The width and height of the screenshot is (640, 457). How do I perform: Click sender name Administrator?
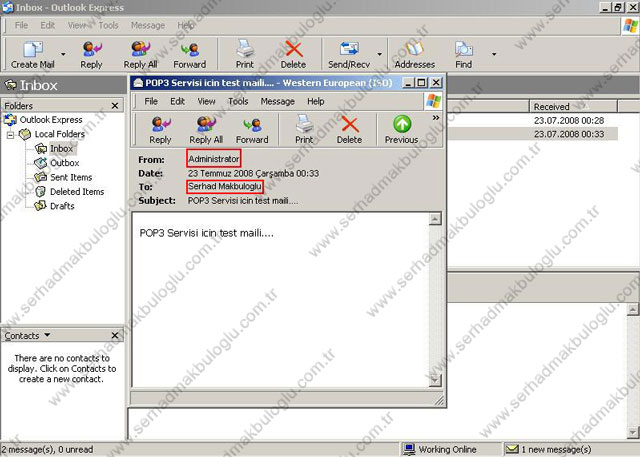point(213,159)
